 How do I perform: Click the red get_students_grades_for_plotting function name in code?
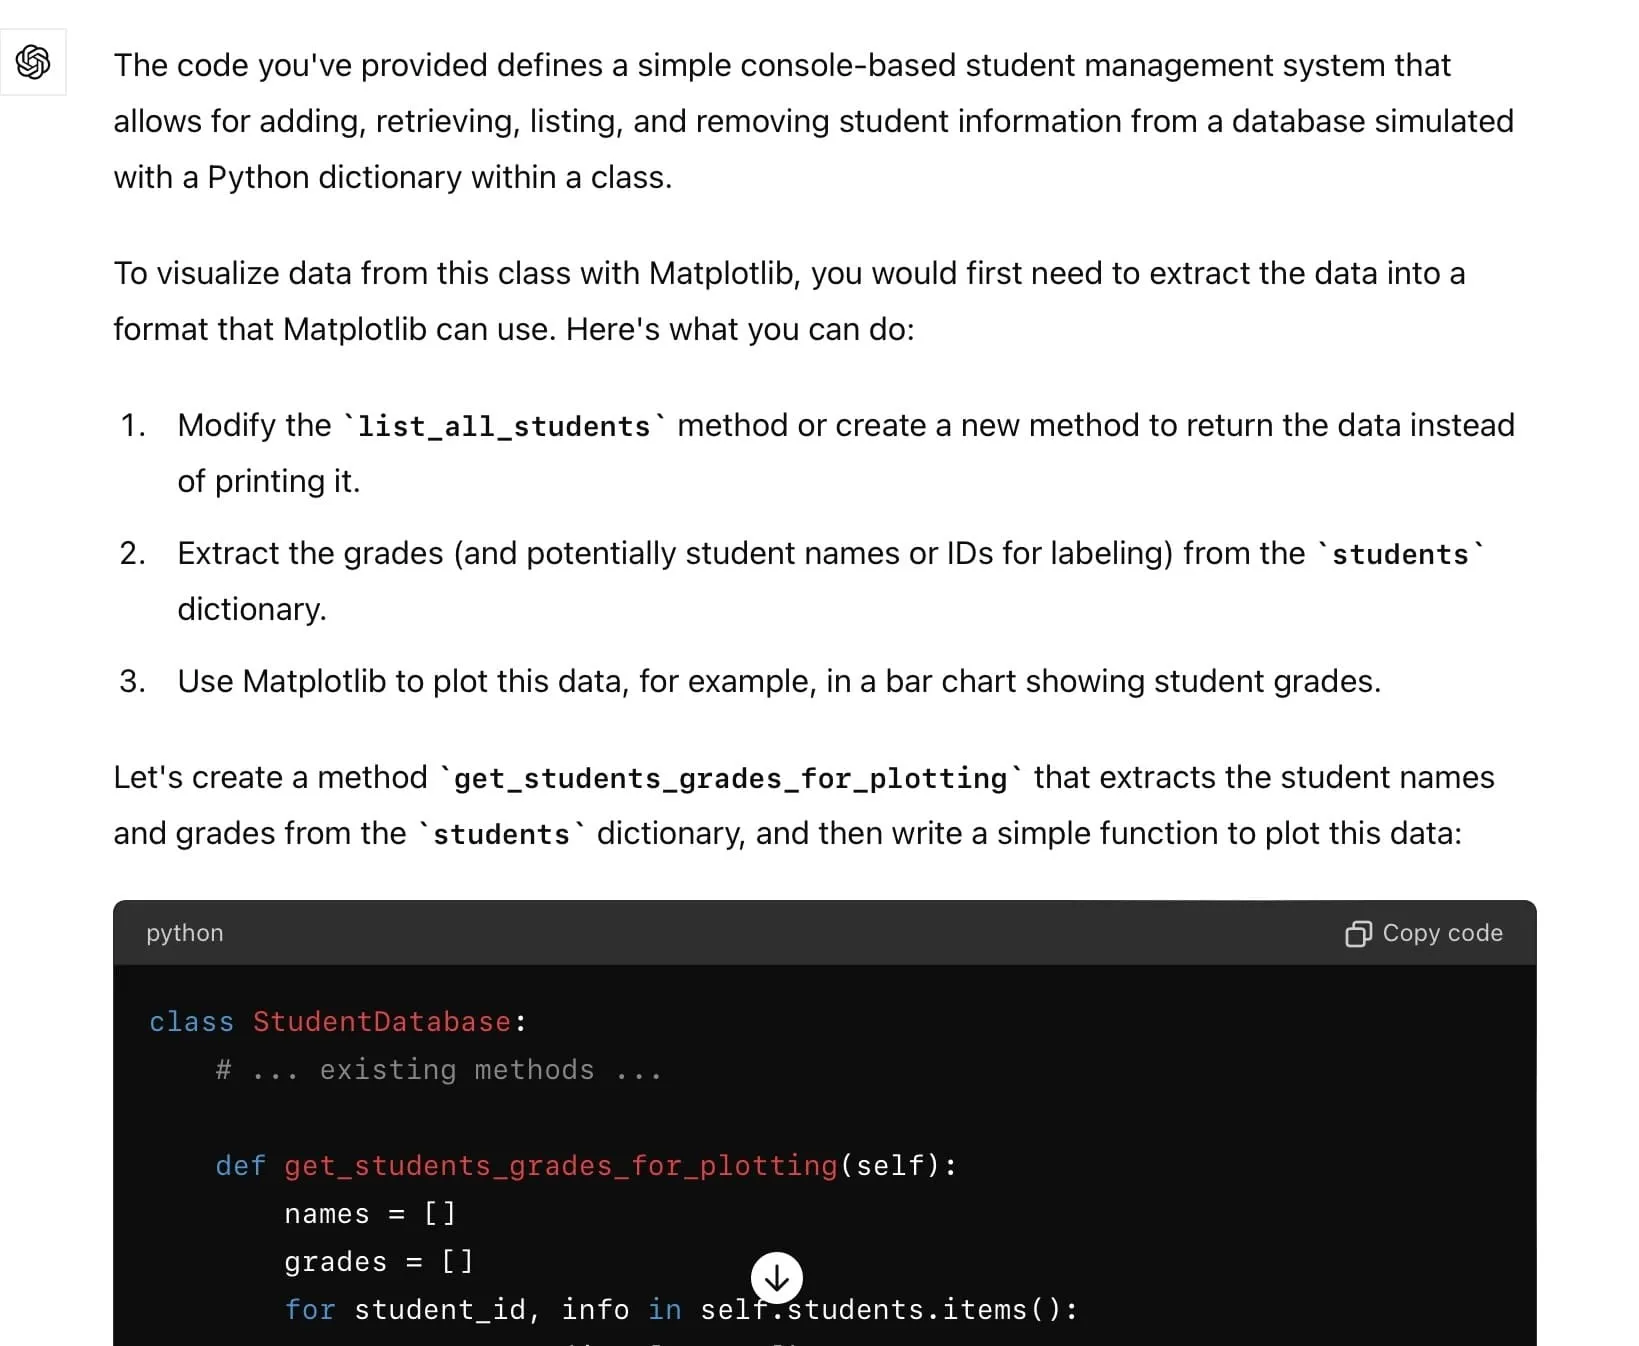tap(560, 1165)
